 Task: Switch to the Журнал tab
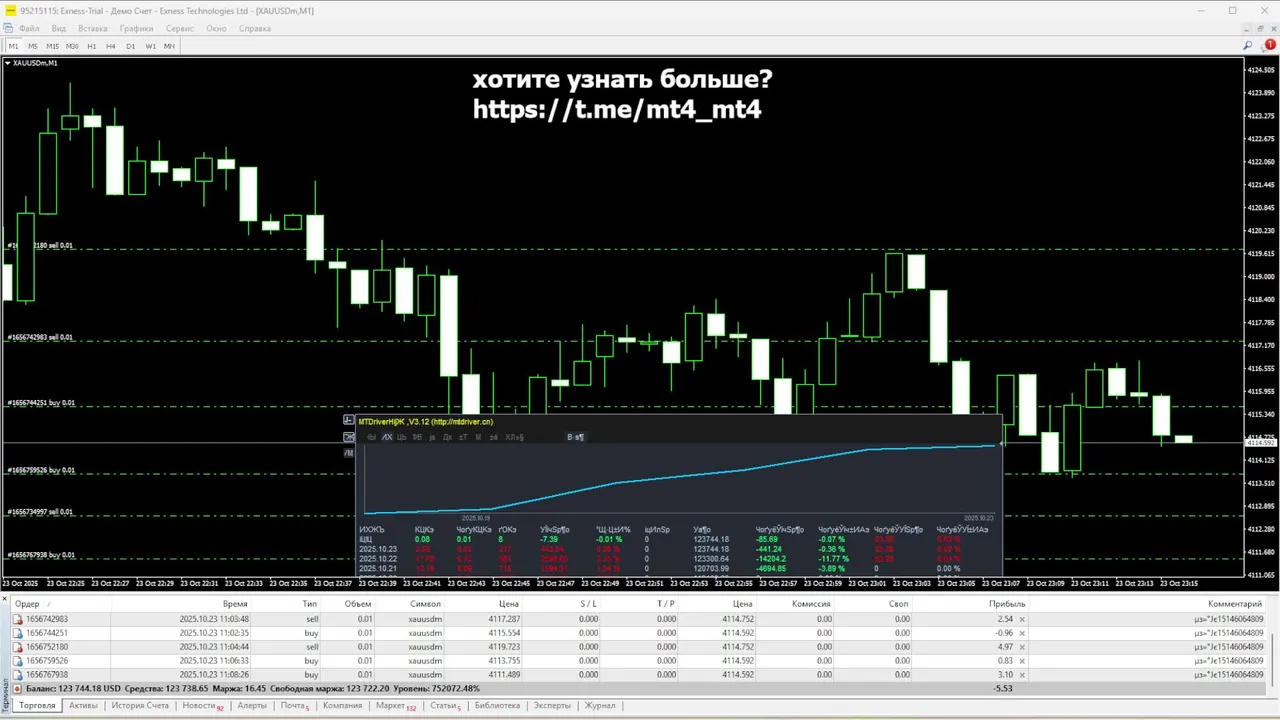600,706
